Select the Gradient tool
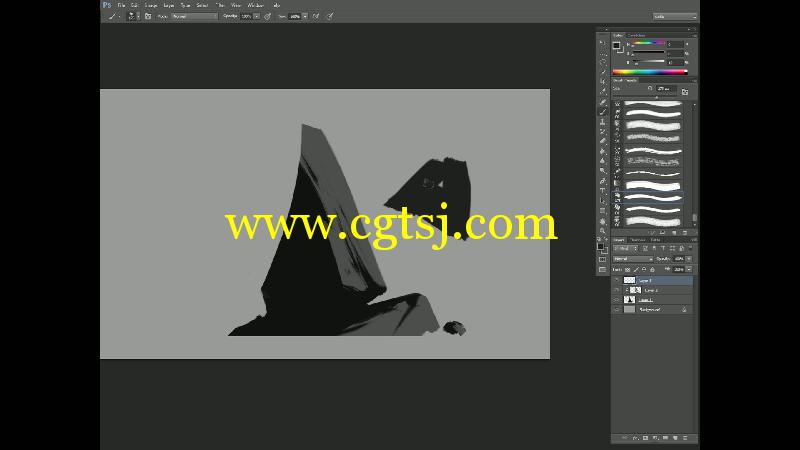This screenshot has width=800, height=450. 603,151
